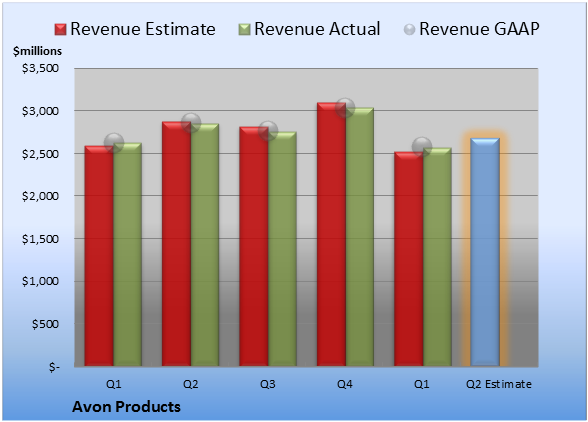Click the '$2,500' axis value

tap(40, 154)
